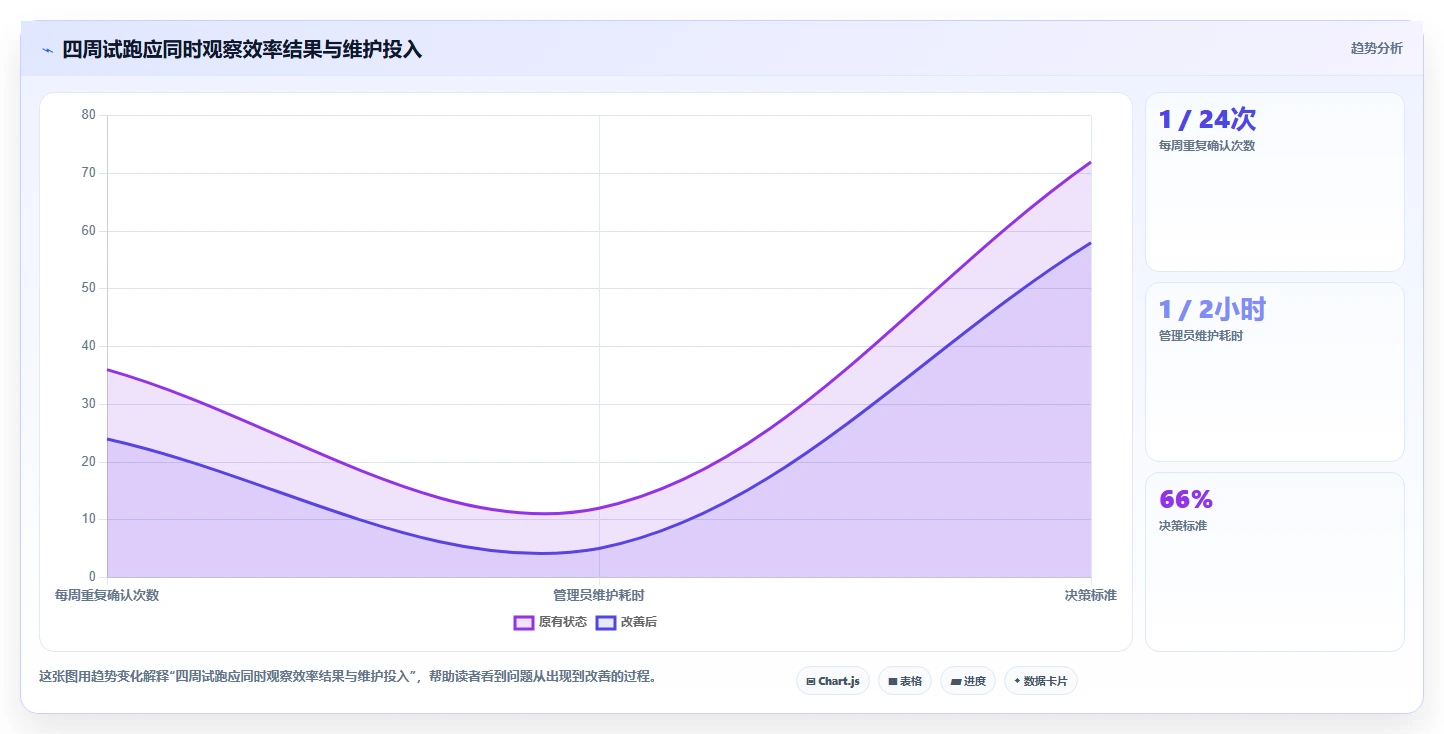This screenshot has width=1444, height=734.
Task: Click the icon inside the Chart.js chip
Action: tap(811, 681)
